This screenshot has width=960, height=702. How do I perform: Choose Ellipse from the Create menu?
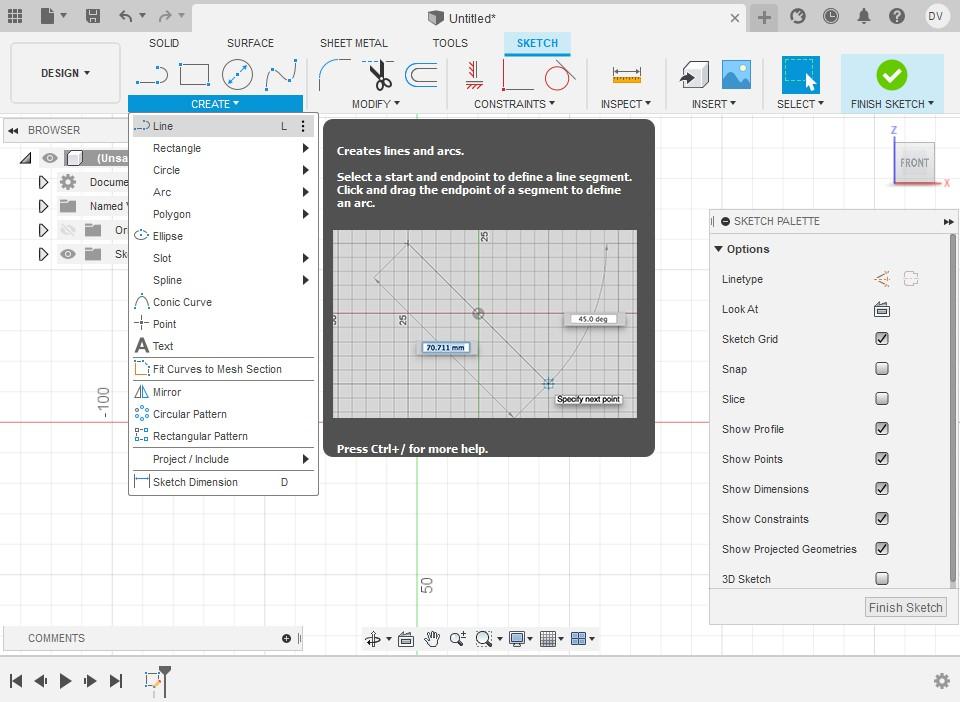223,236
